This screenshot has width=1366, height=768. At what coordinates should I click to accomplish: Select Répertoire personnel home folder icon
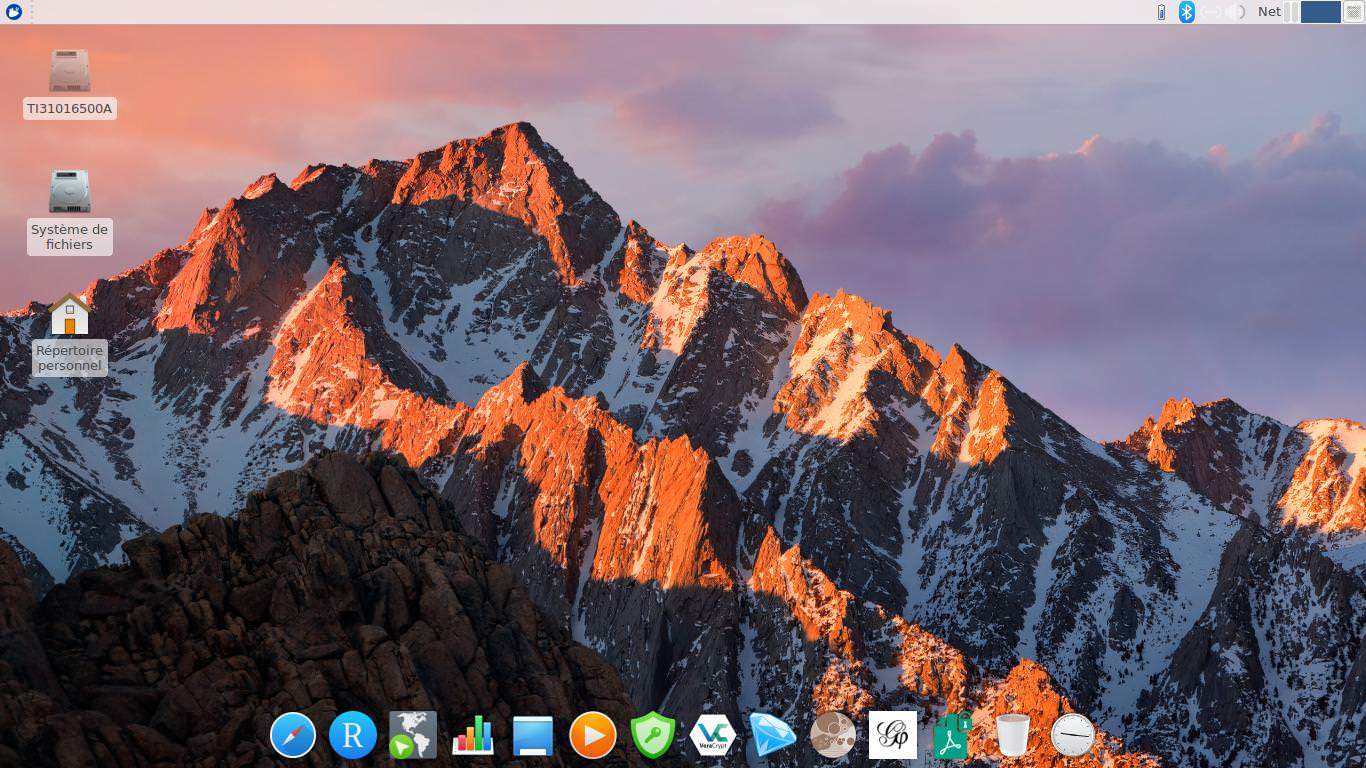(x=70, y=315)
